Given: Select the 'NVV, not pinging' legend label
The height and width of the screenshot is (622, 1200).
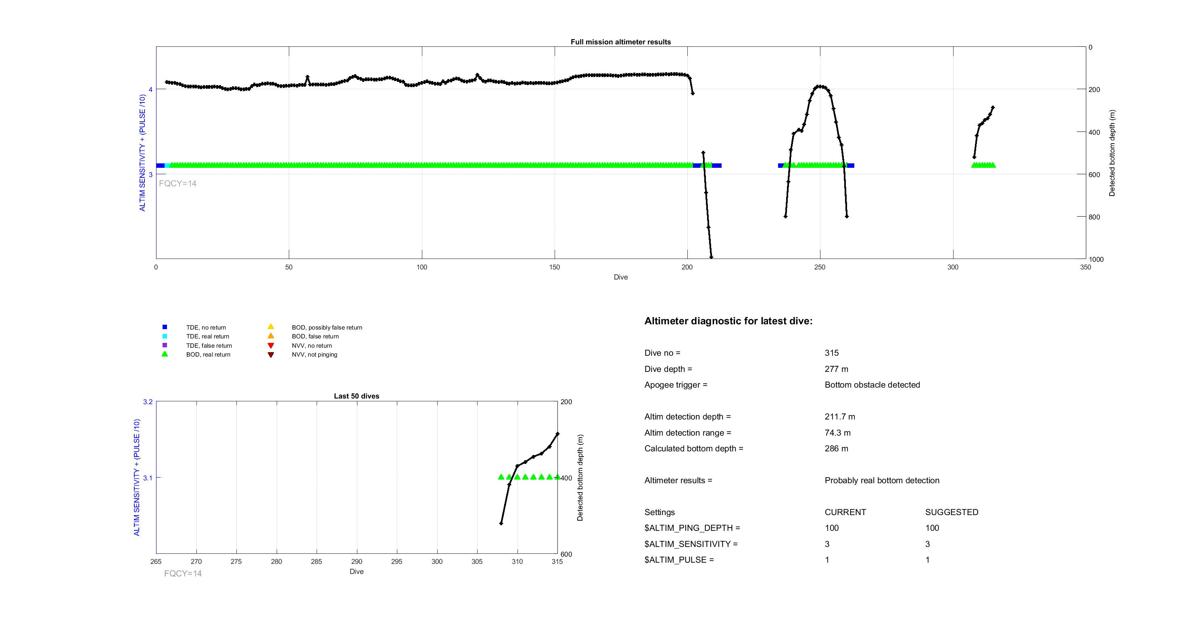Looking at the screenshot, I should point(314,354).
